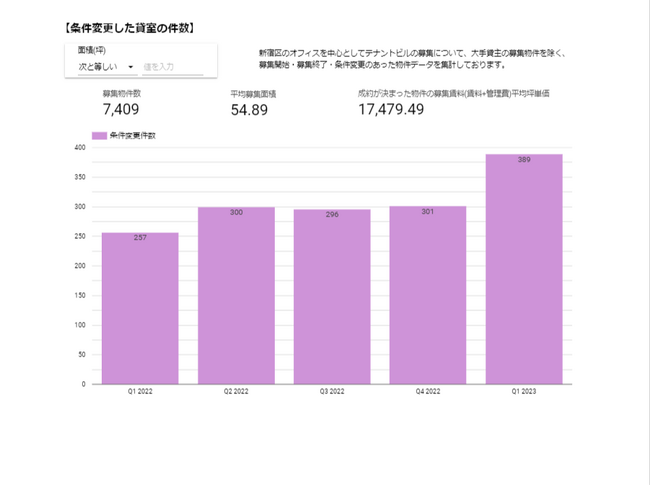The height and width of the screenshot is (485, 650).
Task: Click the Q1 2022 bar showing 257
Action: [x=140, y=308]
